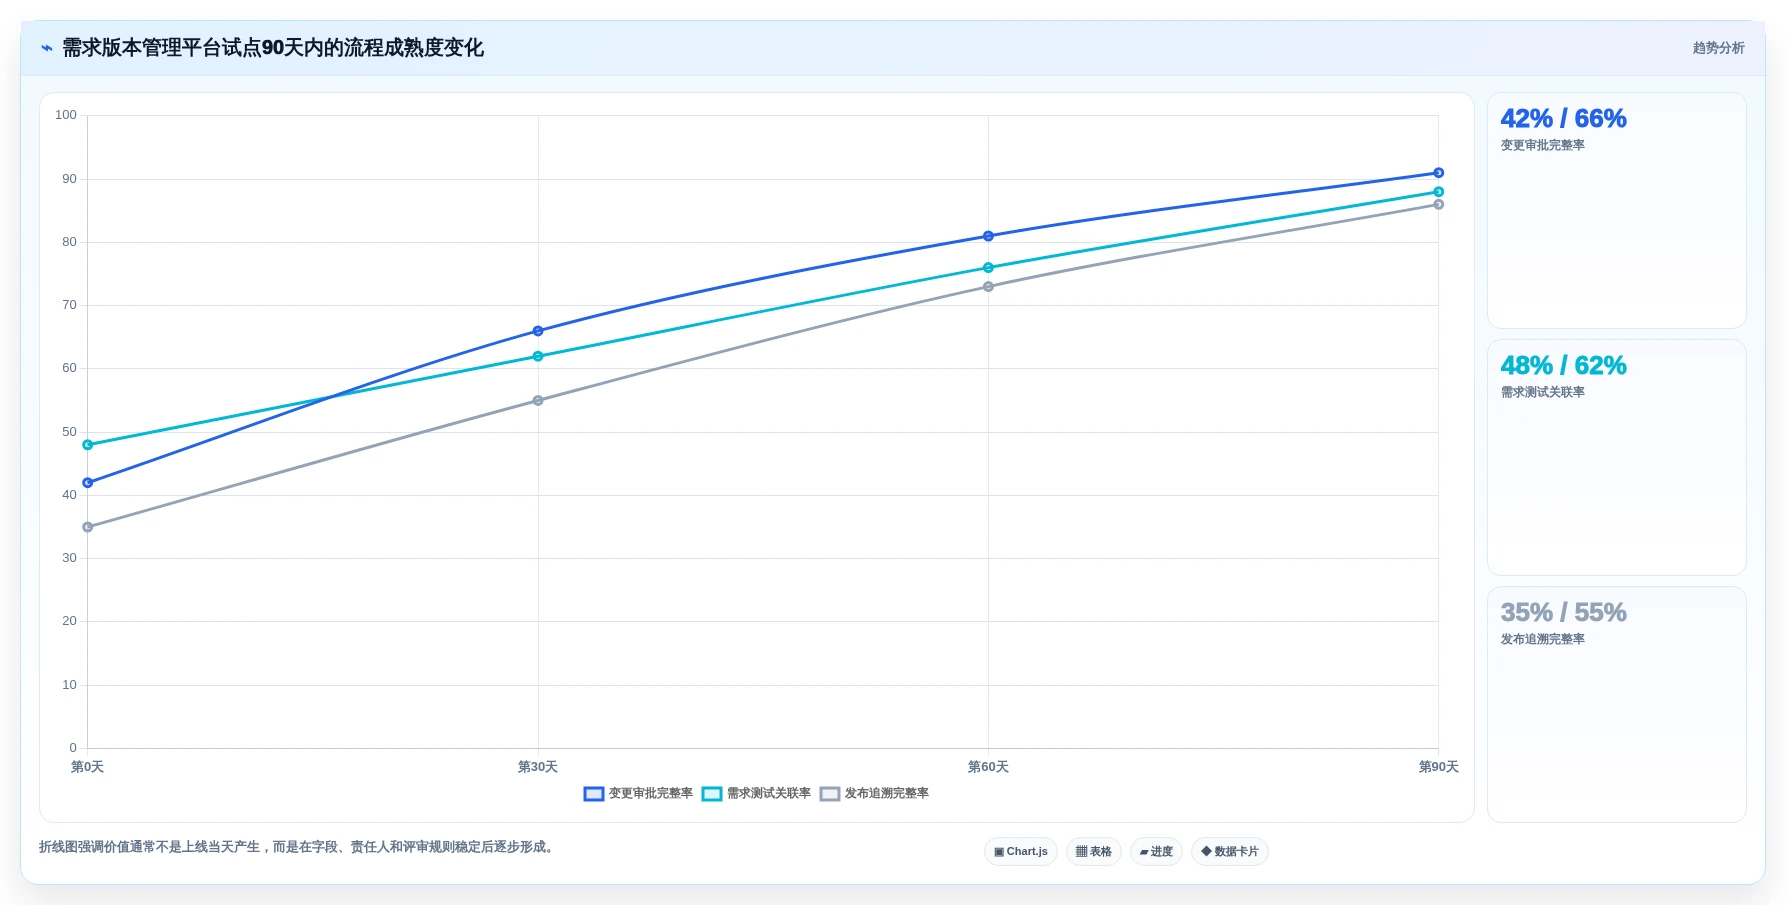This screenshot has width=1786, height=905.
Task: Open the 42% / 66% 变更审批完整率 card
Action: pos(1617,211)
